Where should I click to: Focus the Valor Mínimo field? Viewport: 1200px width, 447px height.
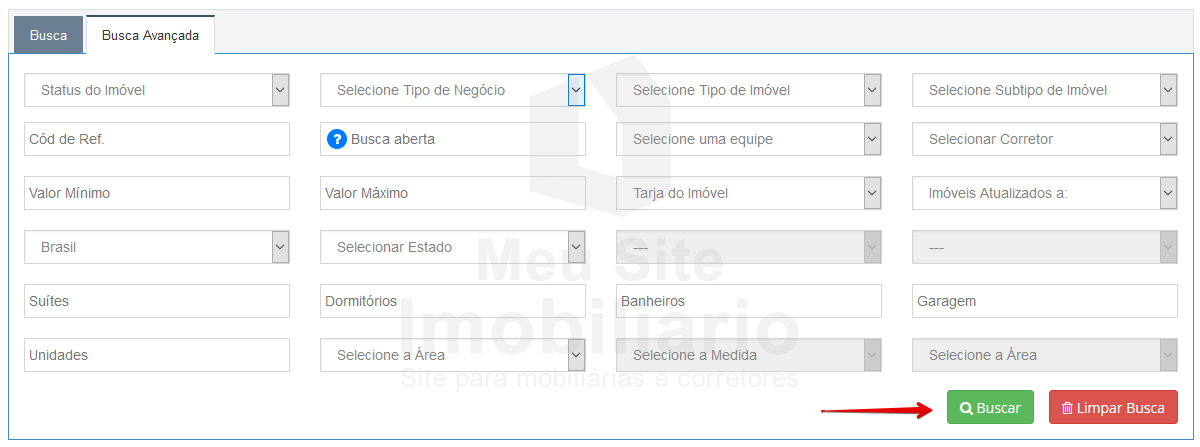click(x=156, y=193)
